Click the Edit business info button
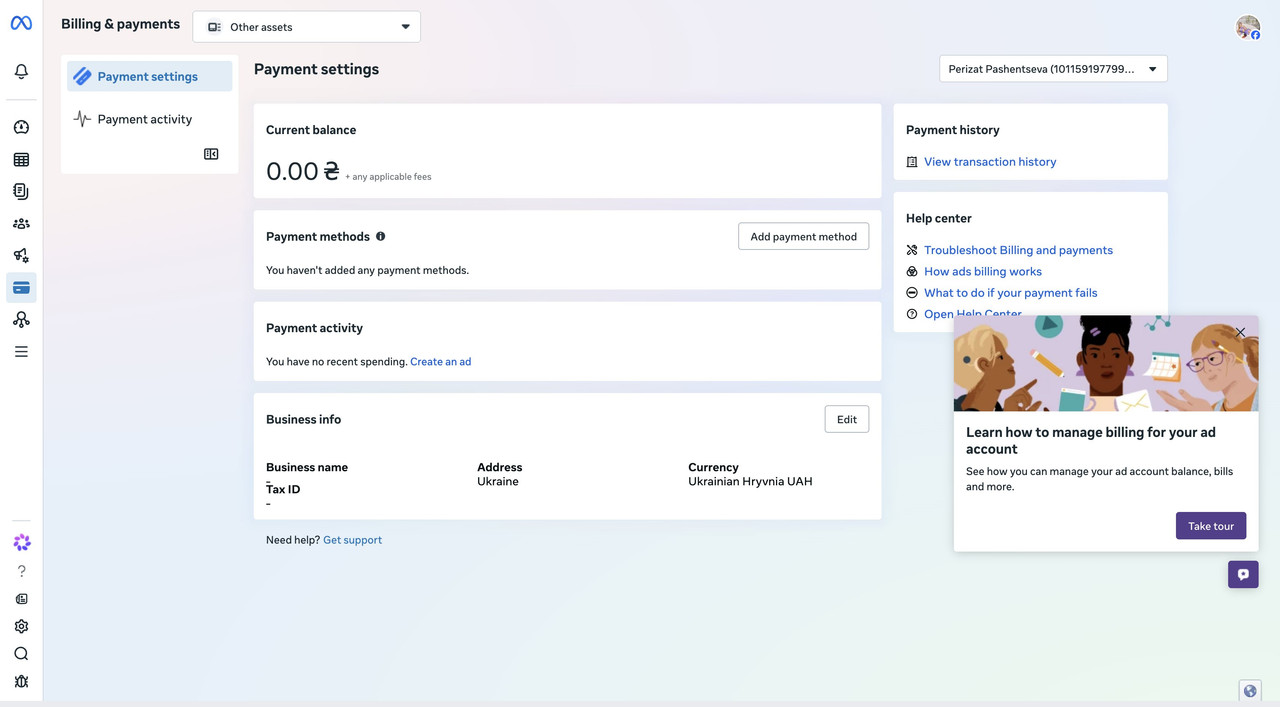 pos(847,419)
